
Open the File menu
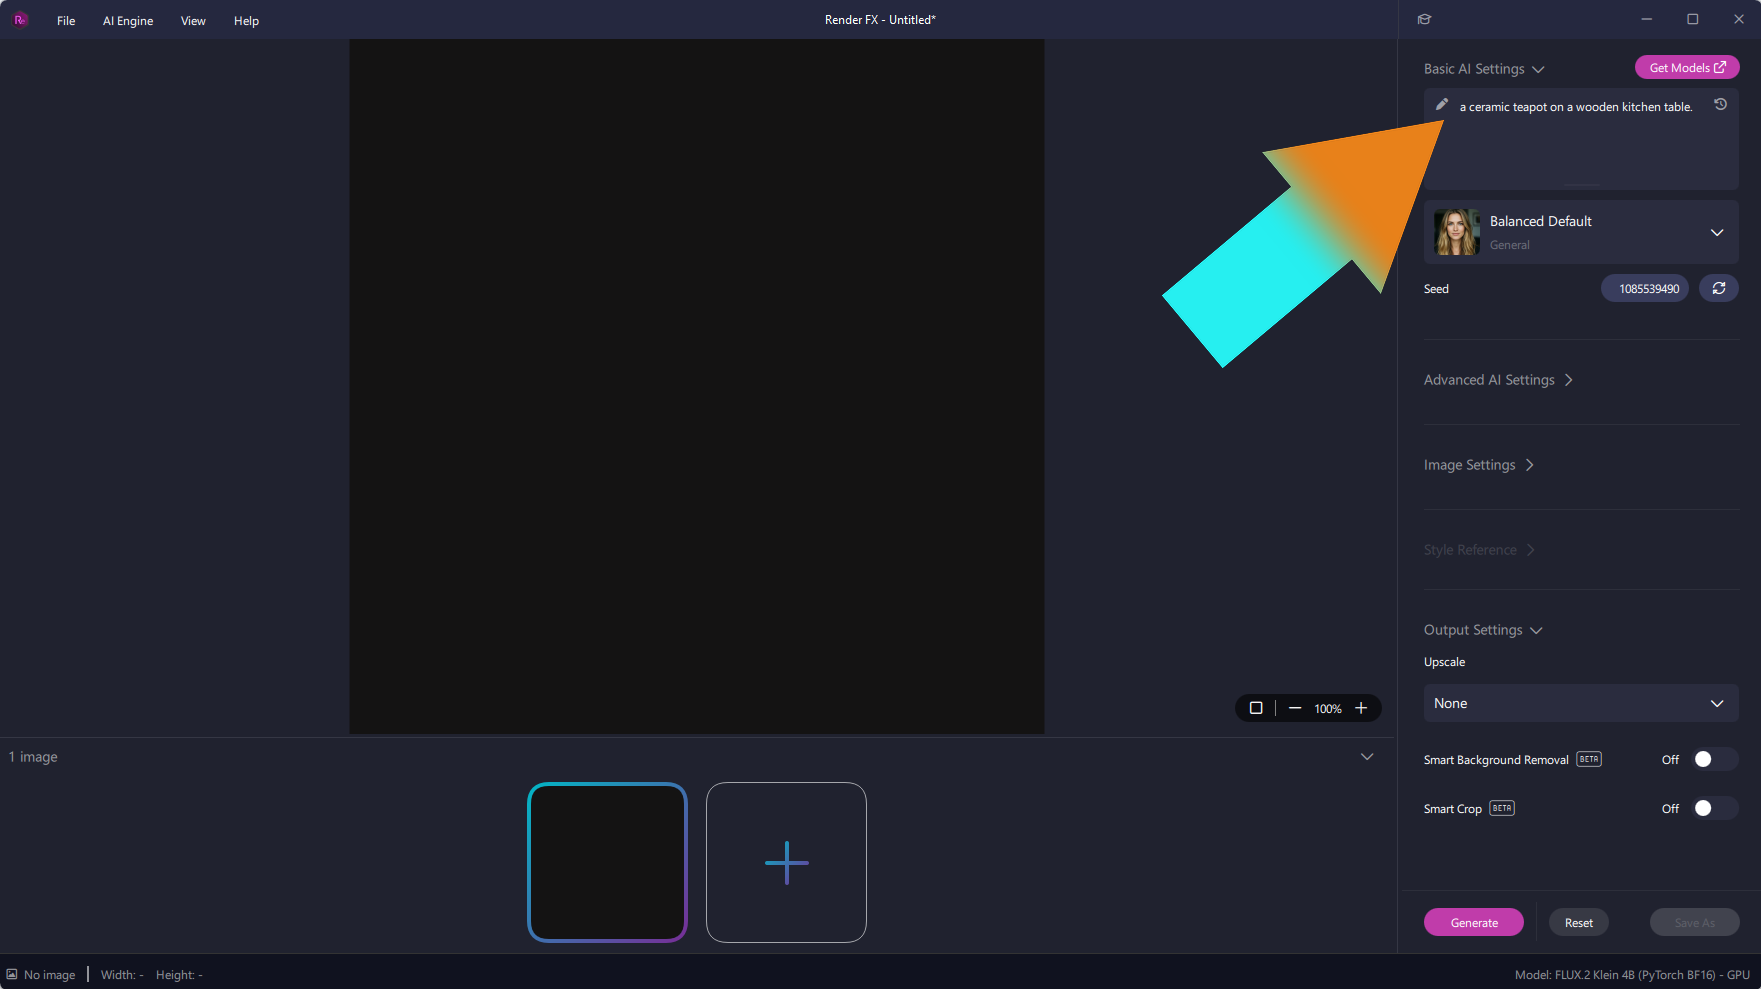[66, 20]
